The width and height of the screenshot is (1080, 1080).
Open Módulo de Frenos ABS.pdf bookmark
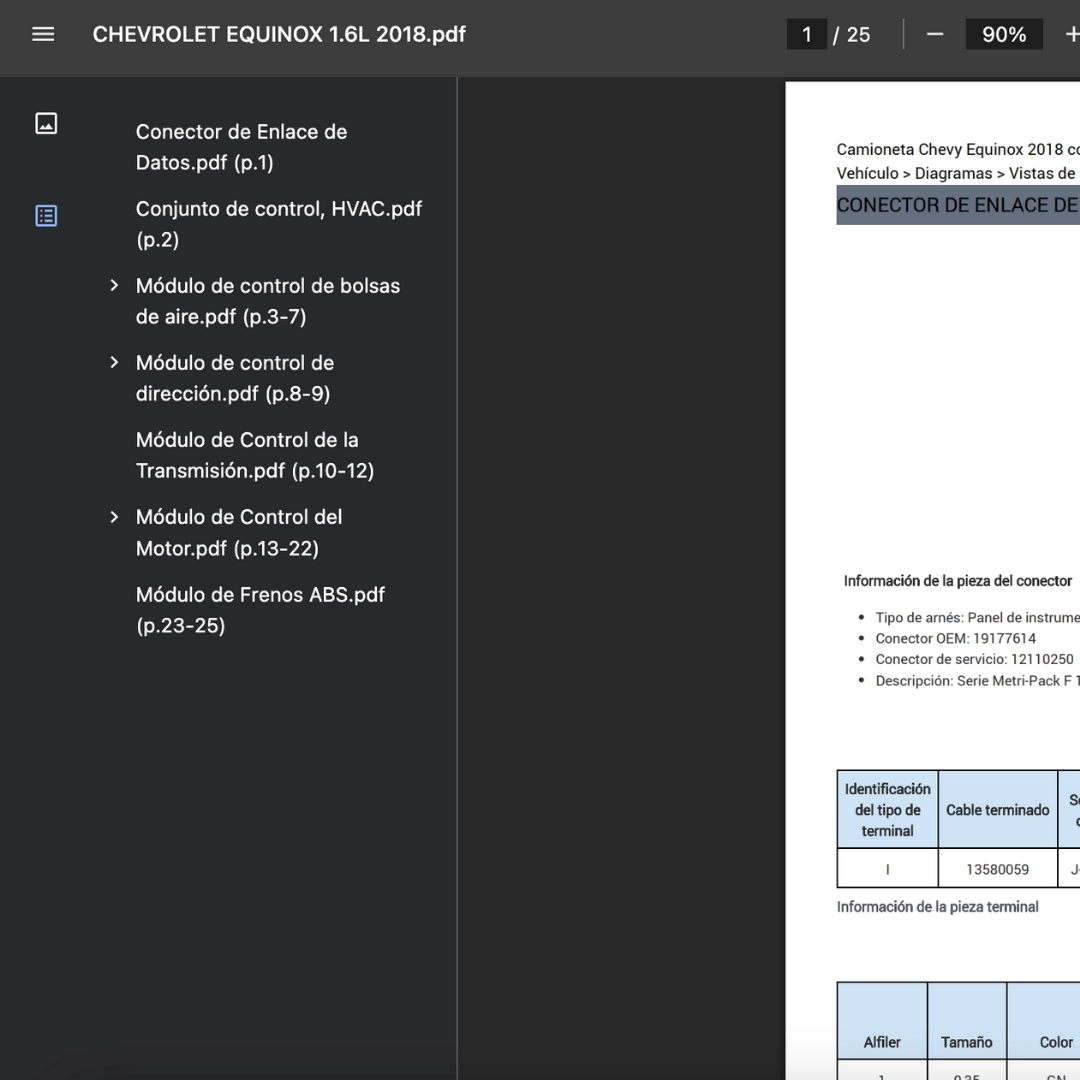pos(260,610)
